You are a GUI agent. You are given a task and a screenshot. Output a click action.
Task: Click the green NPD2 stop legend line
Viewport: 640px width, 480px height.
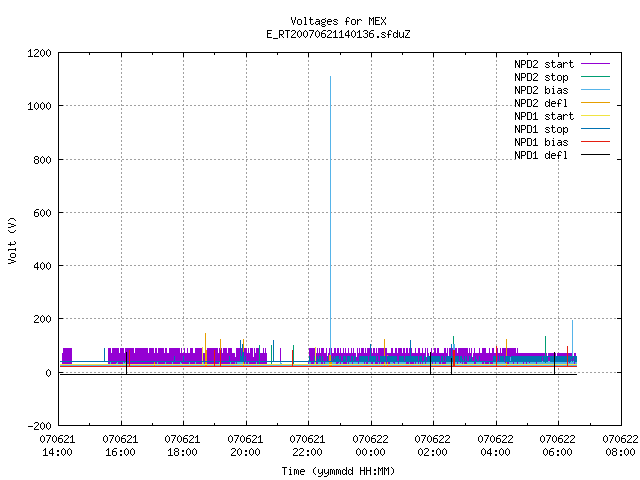pos(596,77)
